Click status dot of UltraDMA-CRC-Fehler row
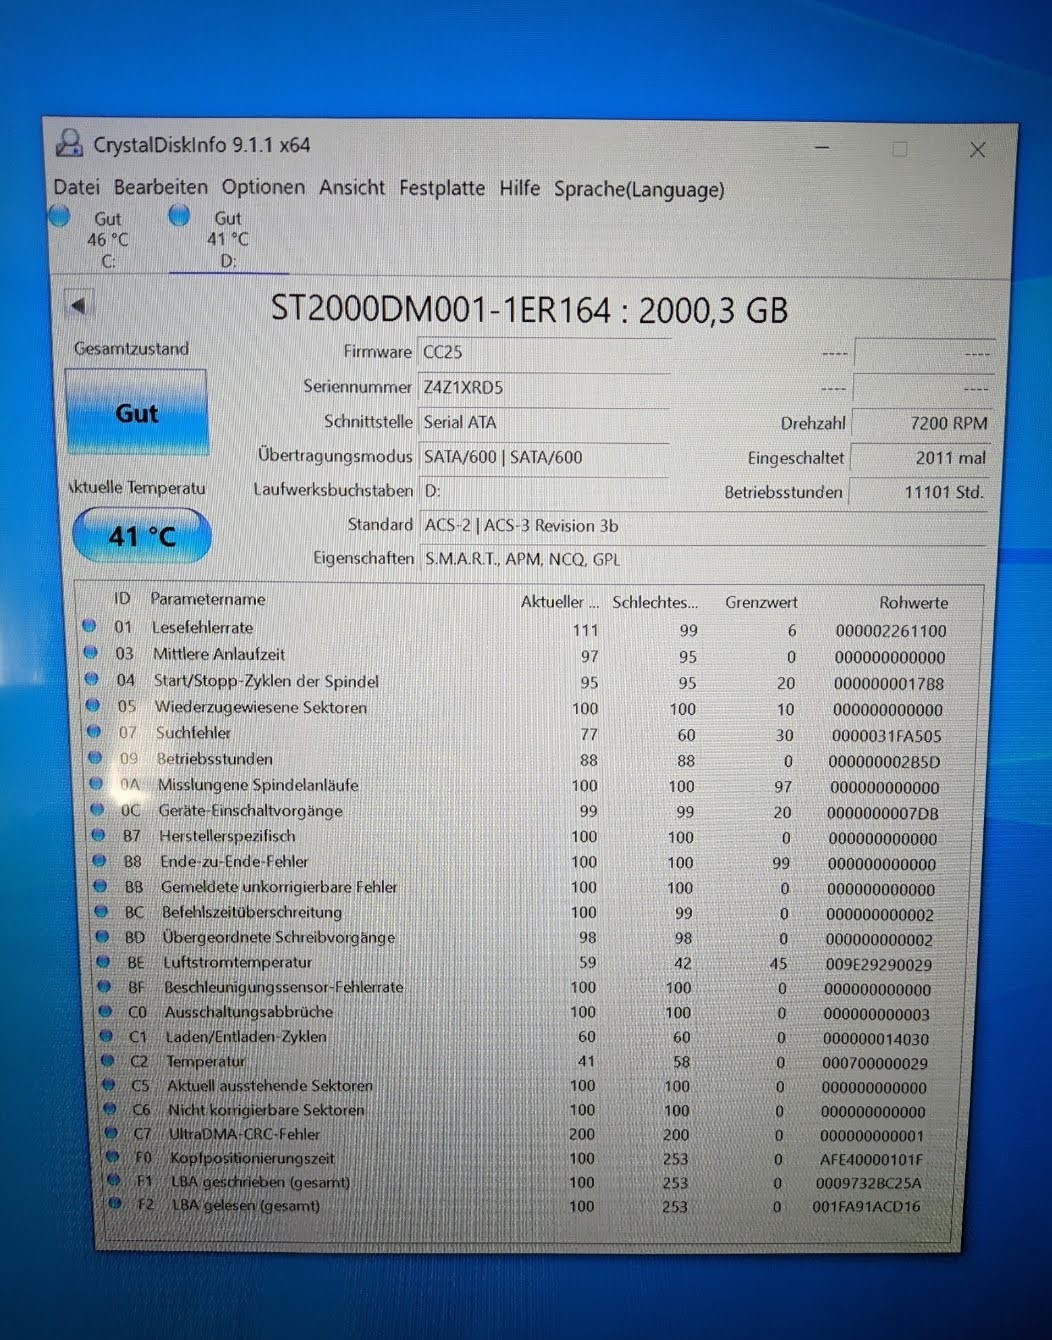Screen dimensions: 1052x1340 click(111, 1133)
